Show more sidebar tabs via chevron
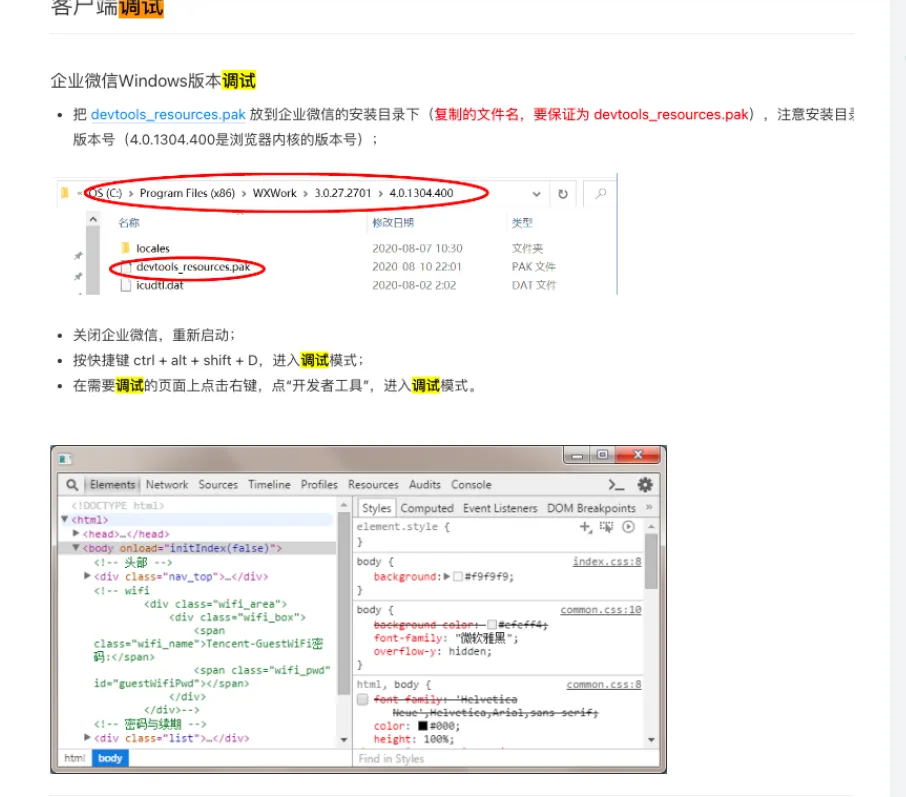This screenshot has width=906, height=797. (649, 507)
